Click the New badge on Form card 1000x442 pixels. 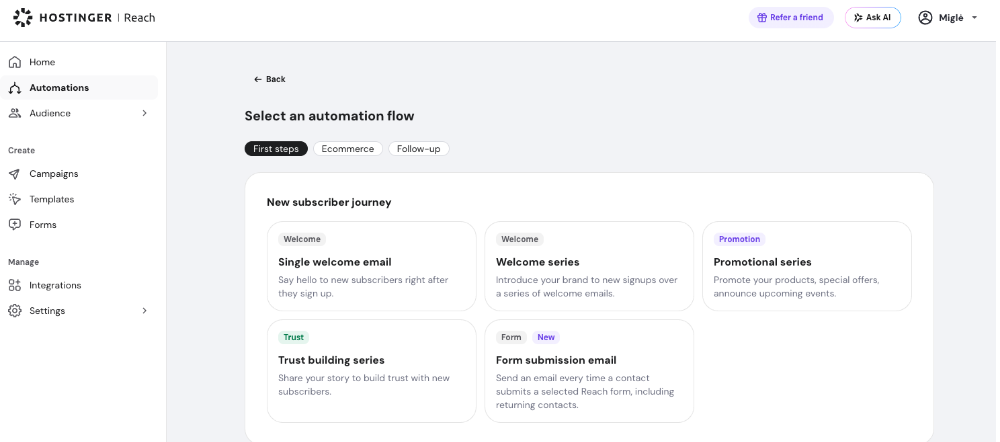[546, 337]
